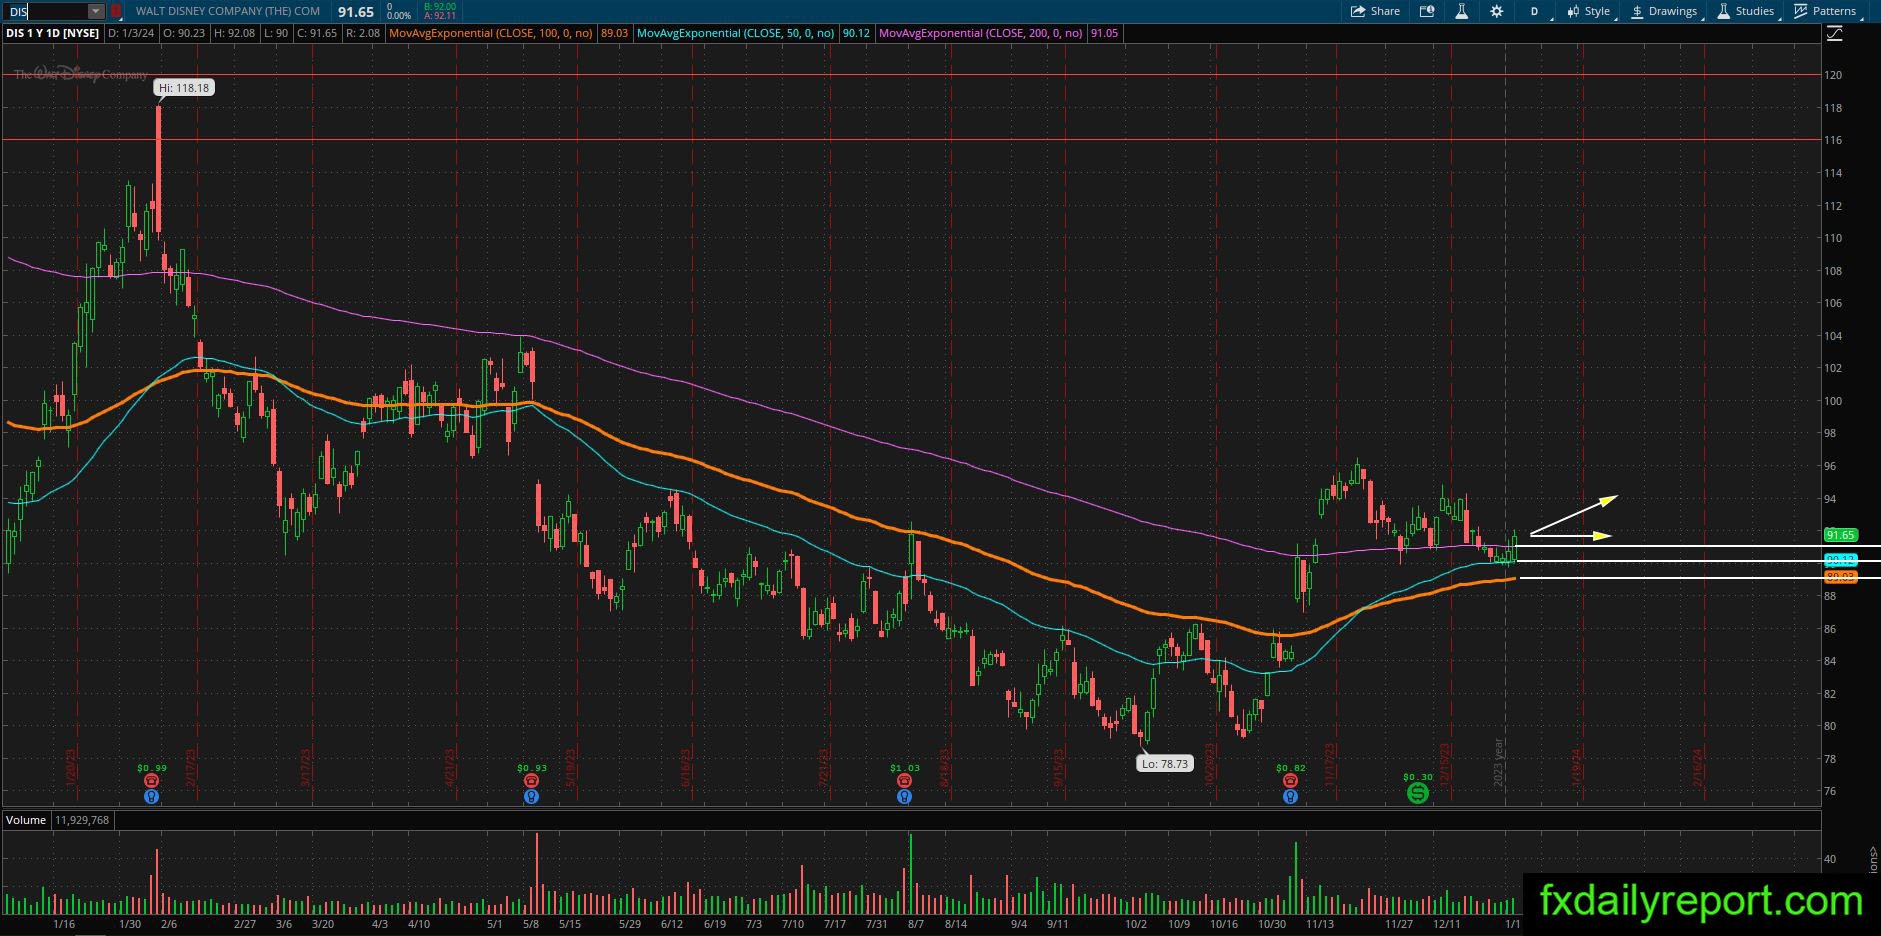The height and width of the screenshot is (936, 1881).
Task: Click the green 91.65 tag on the price axis
Action: [1840, 535]
